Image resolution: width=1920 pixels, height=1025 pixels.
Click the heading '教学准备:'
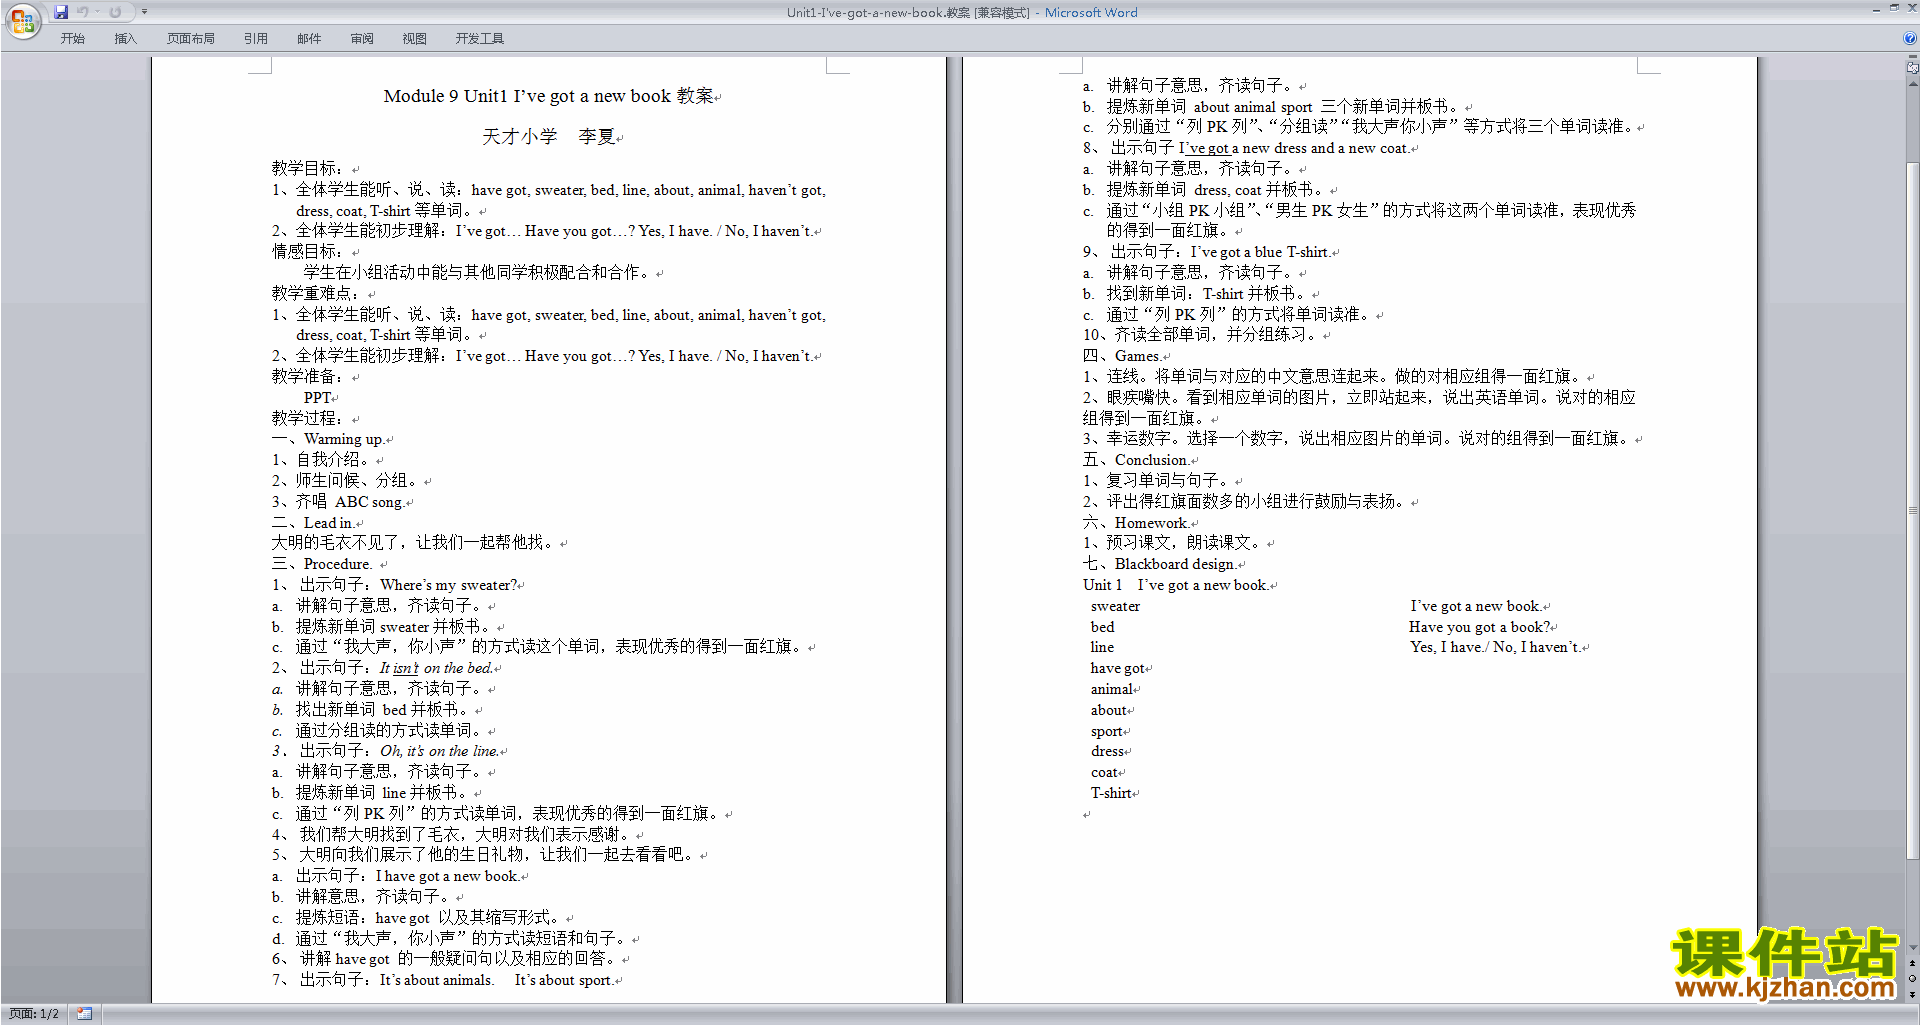coord(308,376)
